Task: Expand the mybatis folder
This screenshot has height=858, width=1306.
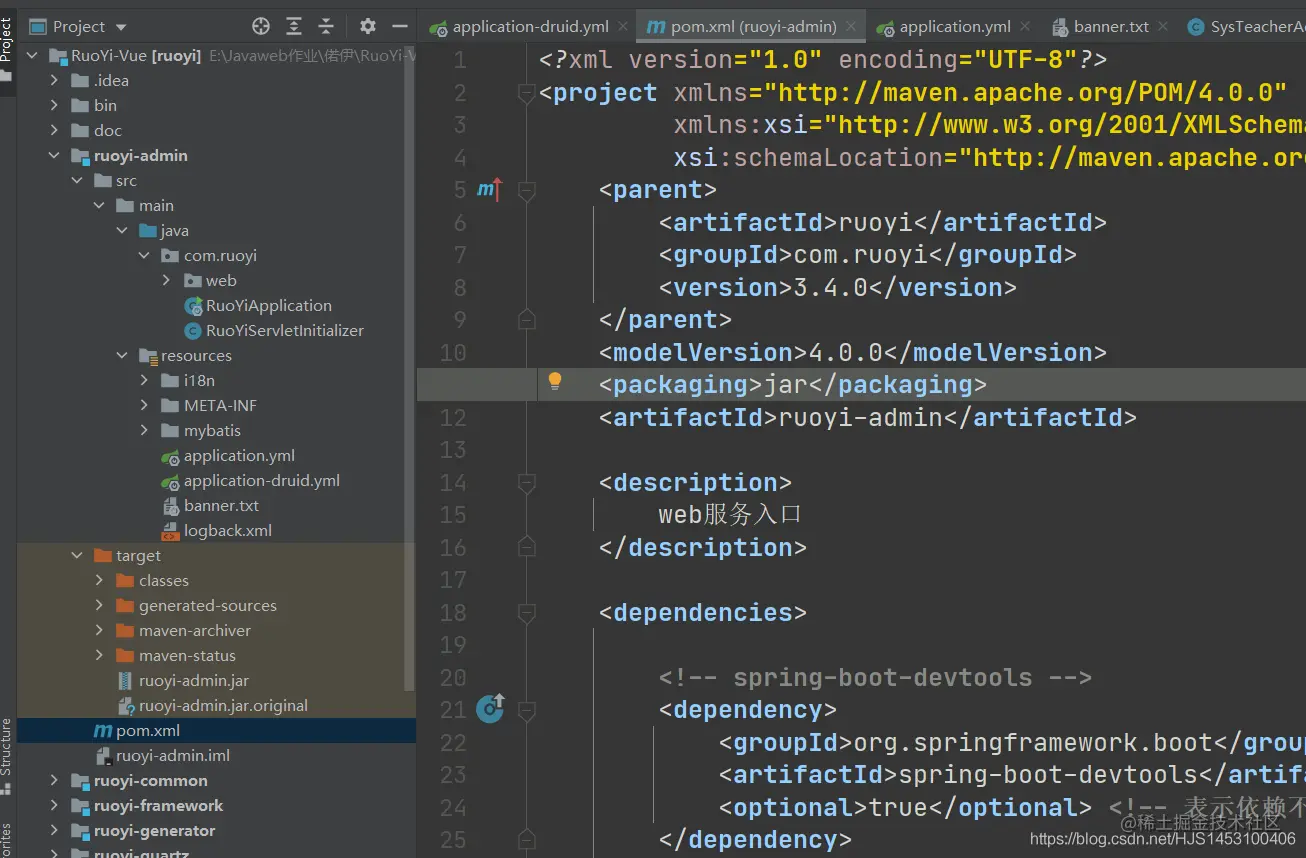Action: 145,431
